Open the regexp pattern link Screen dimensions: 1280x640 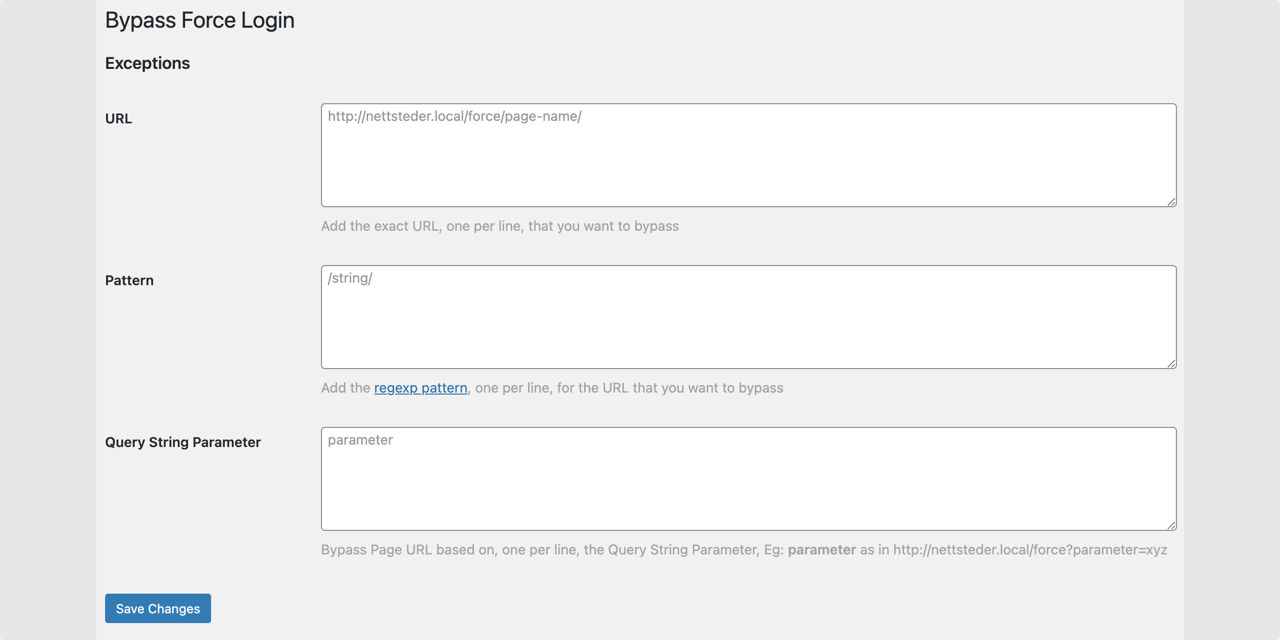click(x=420, y=387)
